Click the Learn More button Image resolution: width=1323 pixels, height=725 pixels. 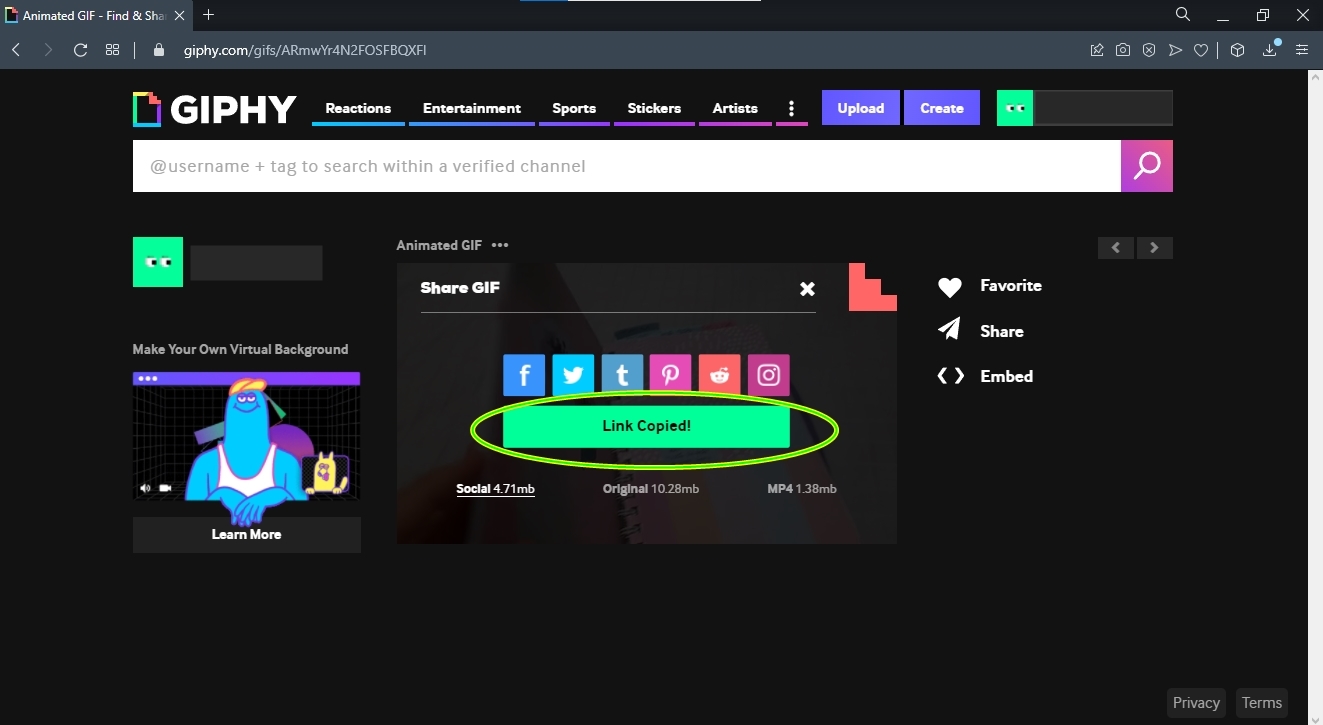246,535
